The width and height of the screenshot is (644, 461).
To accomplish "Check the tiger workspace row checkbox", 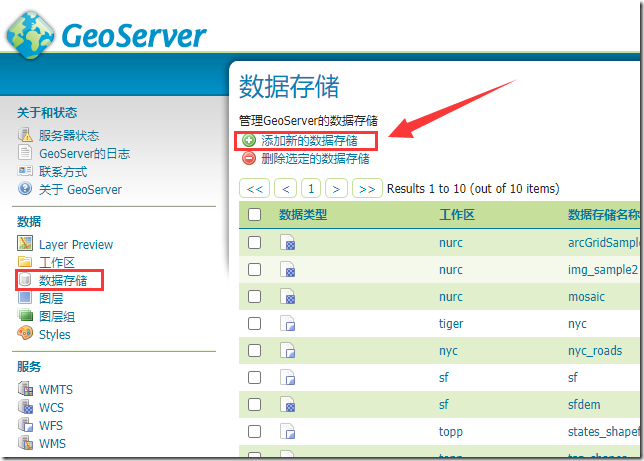I will coord(254,323).
